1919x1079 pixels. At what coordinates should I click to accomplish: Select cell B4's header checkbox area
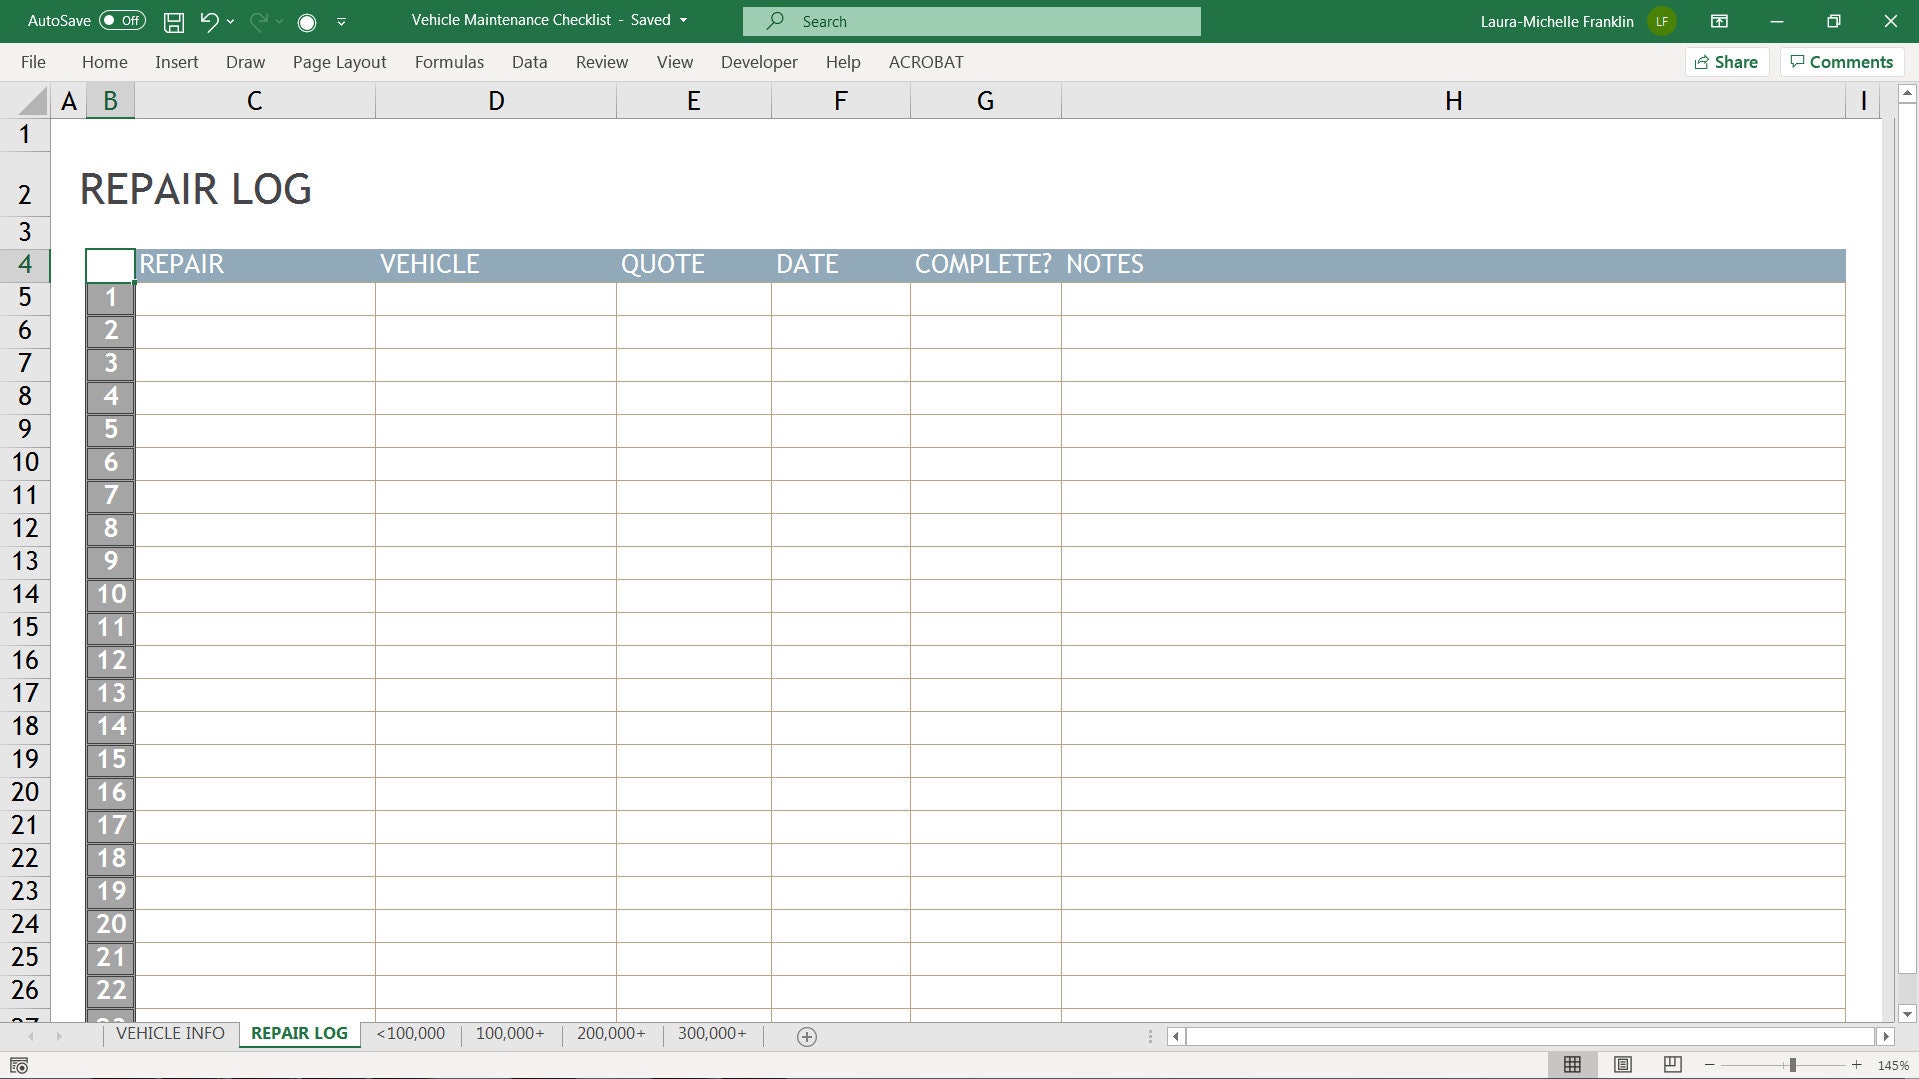(x=110, y=265)
